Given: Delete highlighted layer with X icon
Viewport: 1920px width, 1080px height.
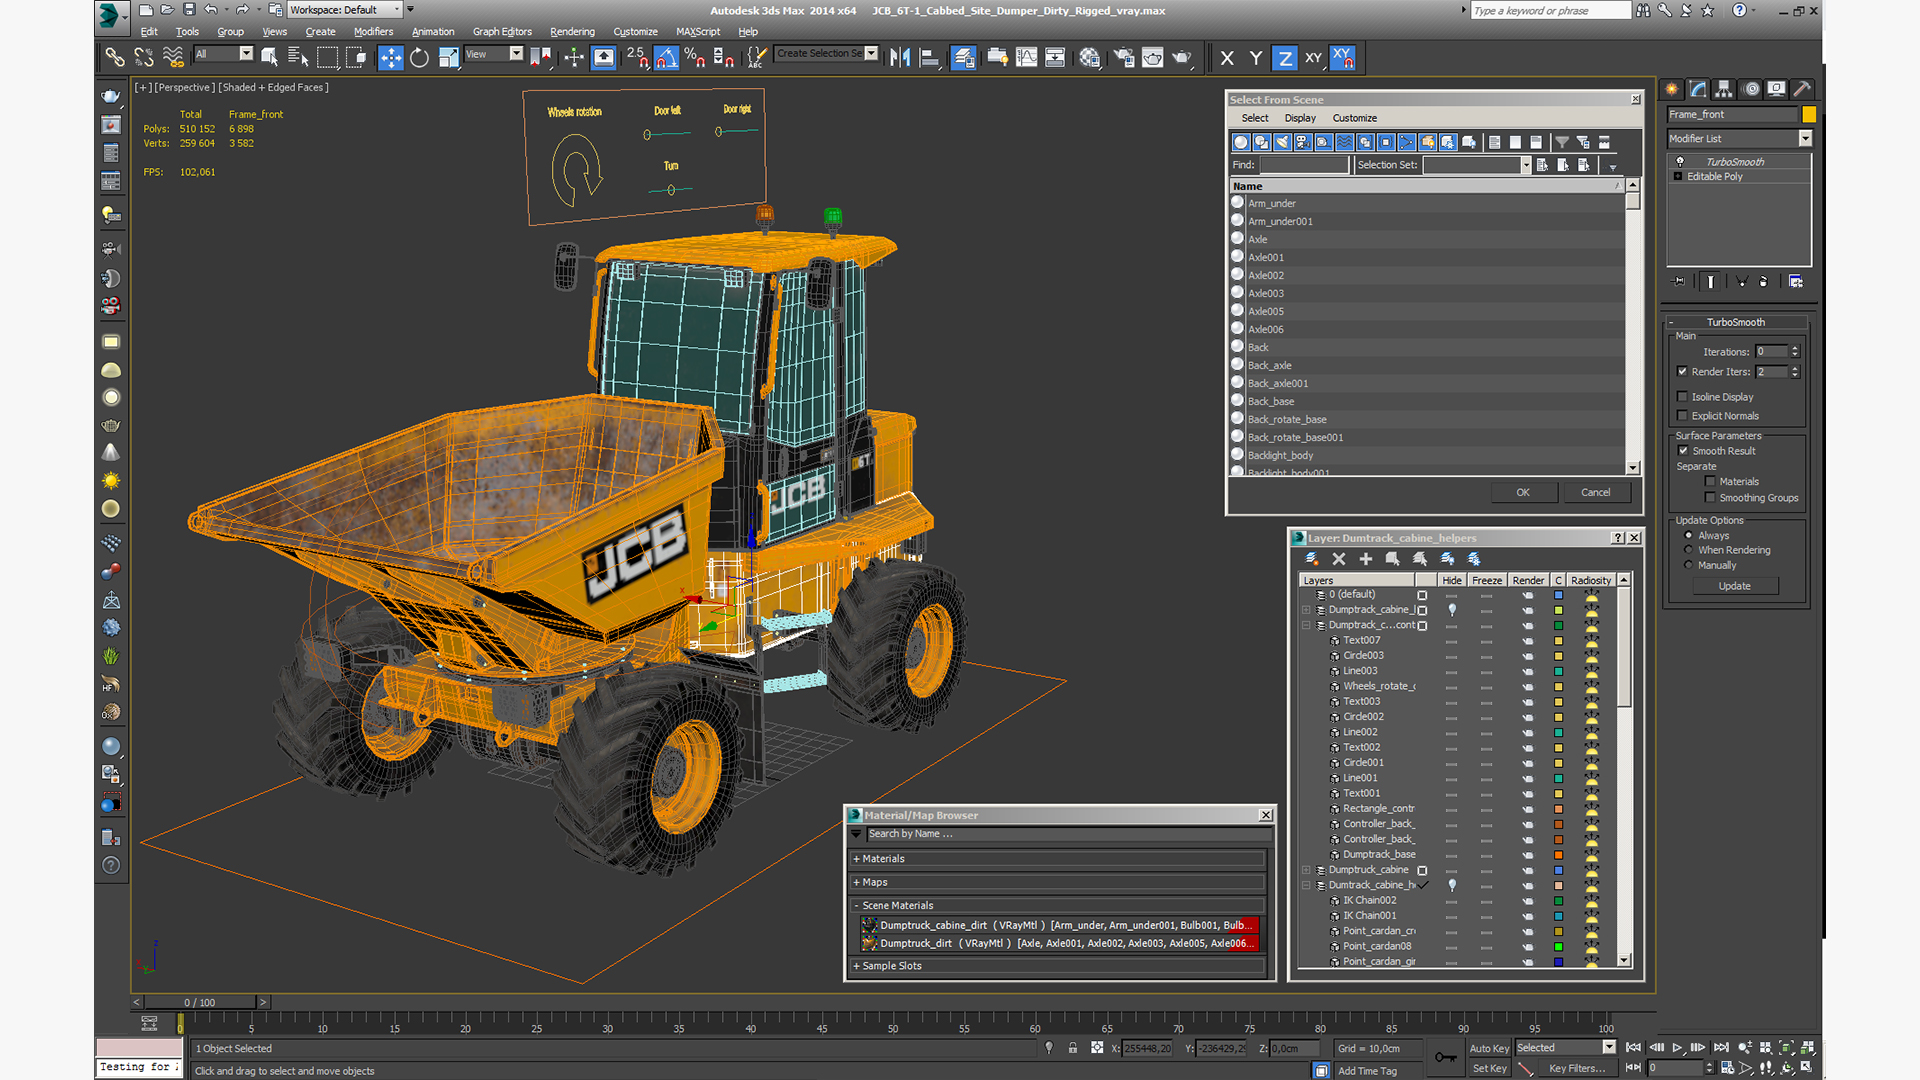Looking at the screenshot, I should (x=1339, y=559).
